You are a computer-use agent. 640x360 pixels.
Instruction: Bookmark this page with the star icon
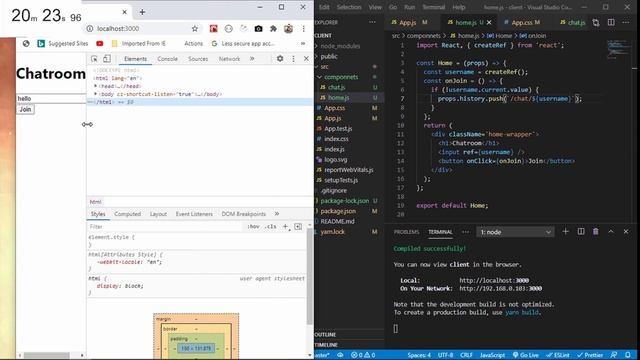tap(195, 29)
